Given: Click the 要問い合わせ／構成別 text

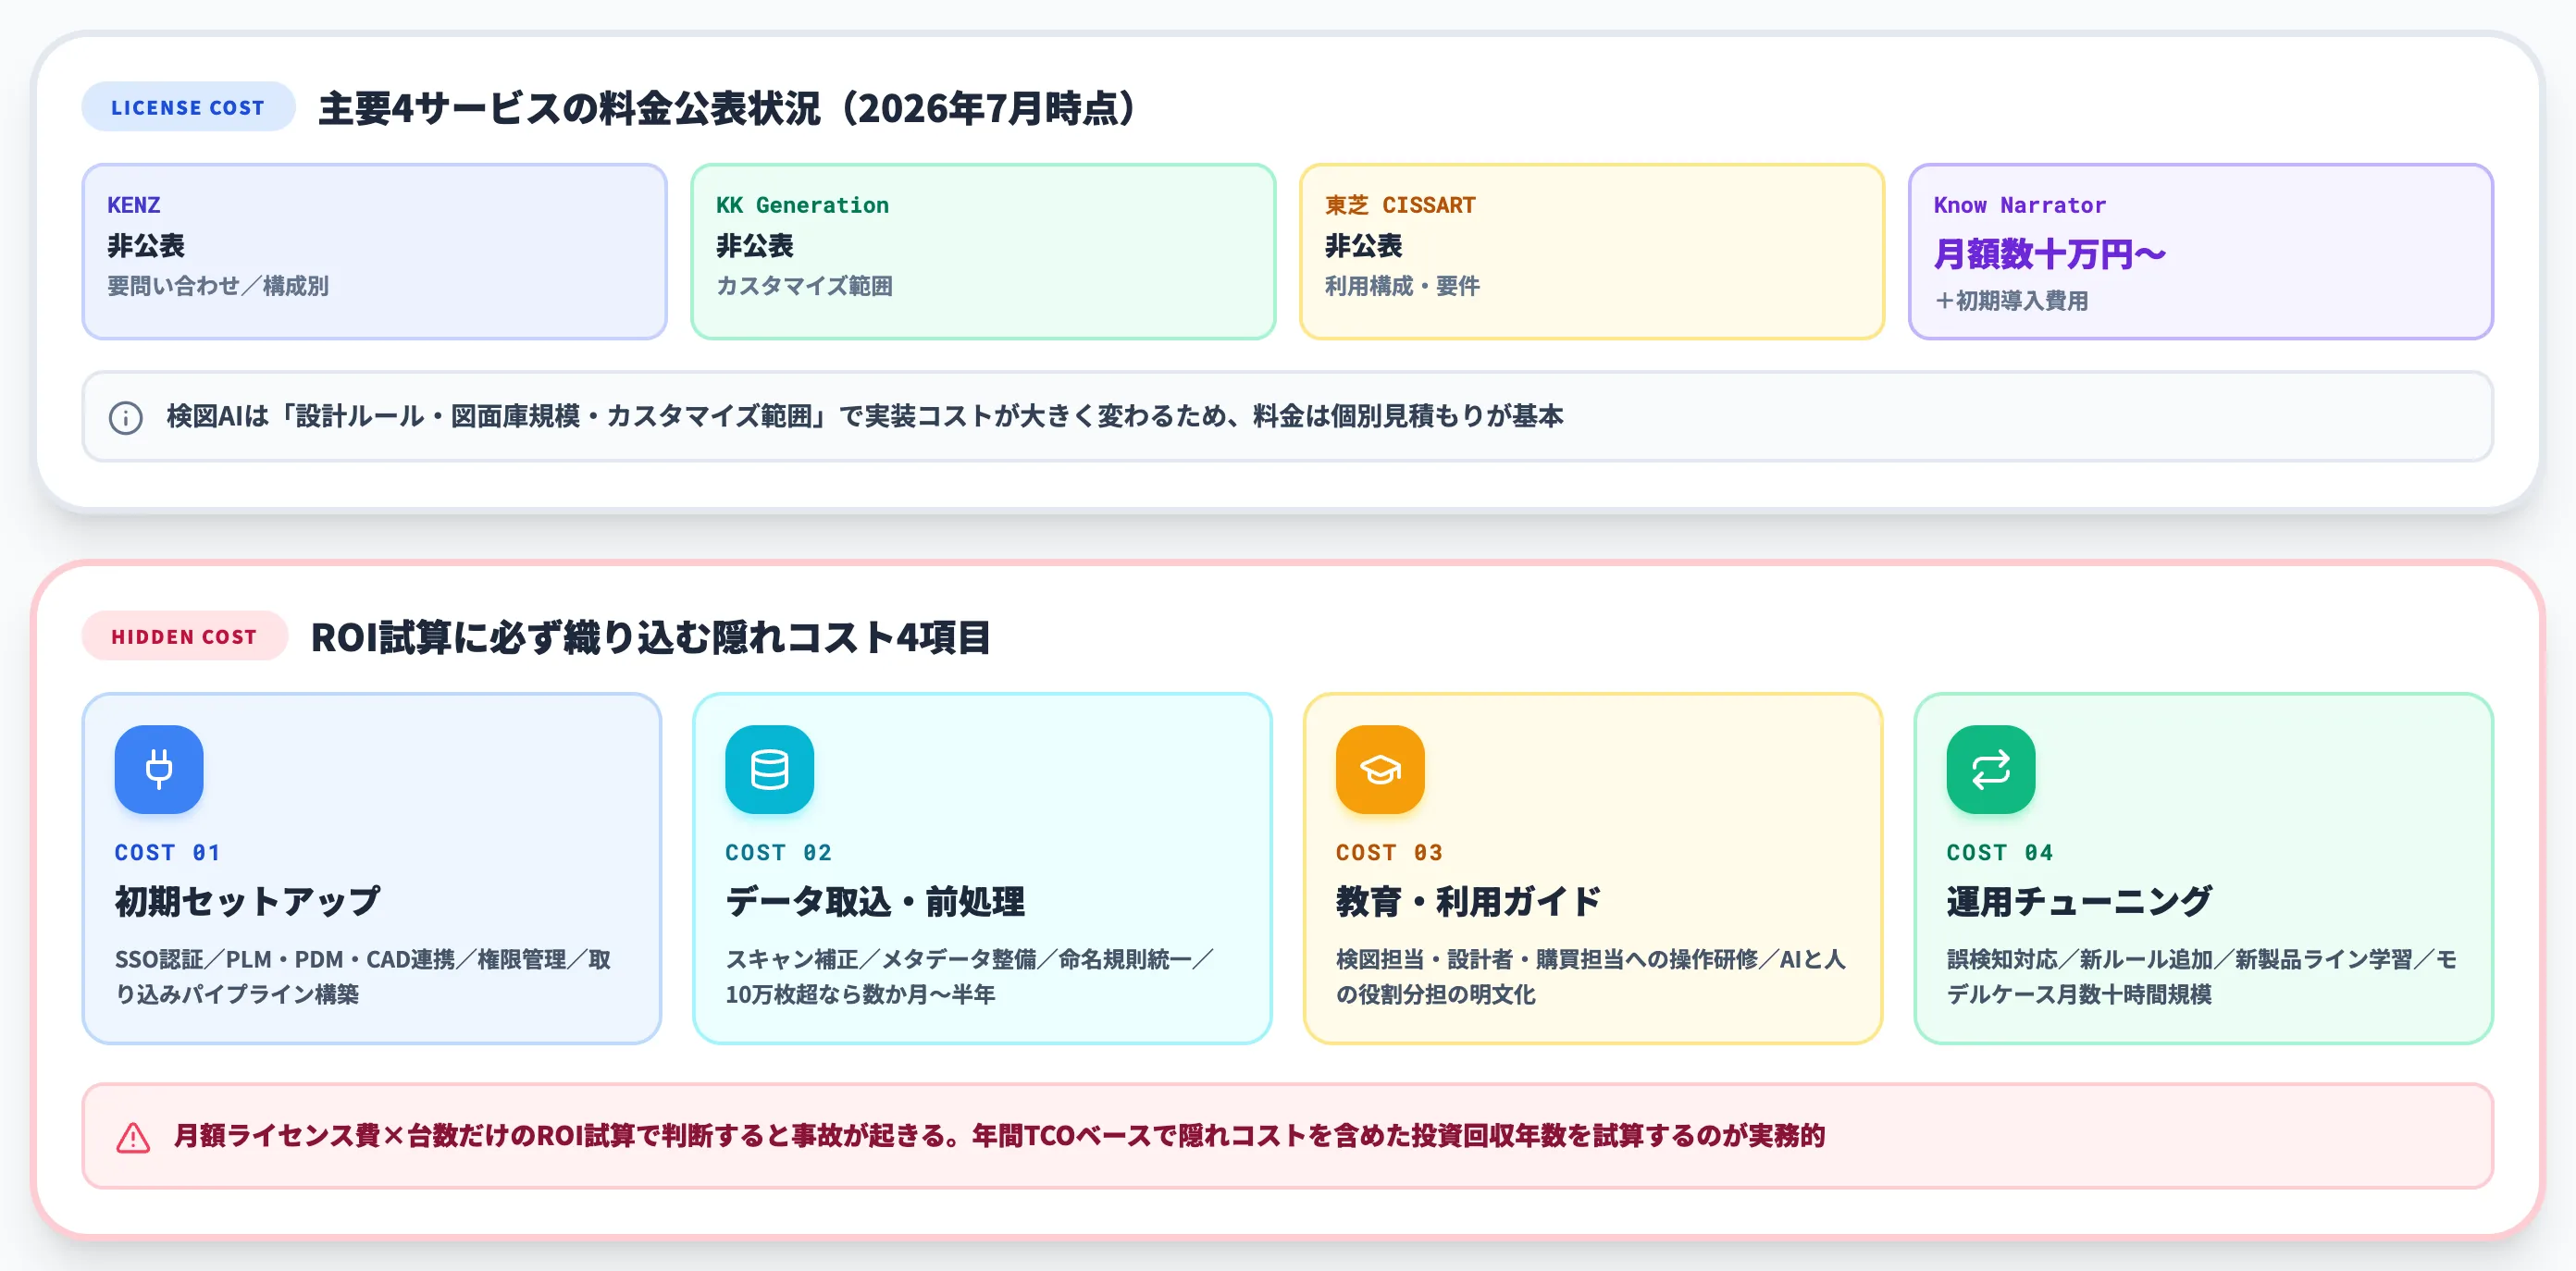Looking at the screenshot, I should point(218,286).
